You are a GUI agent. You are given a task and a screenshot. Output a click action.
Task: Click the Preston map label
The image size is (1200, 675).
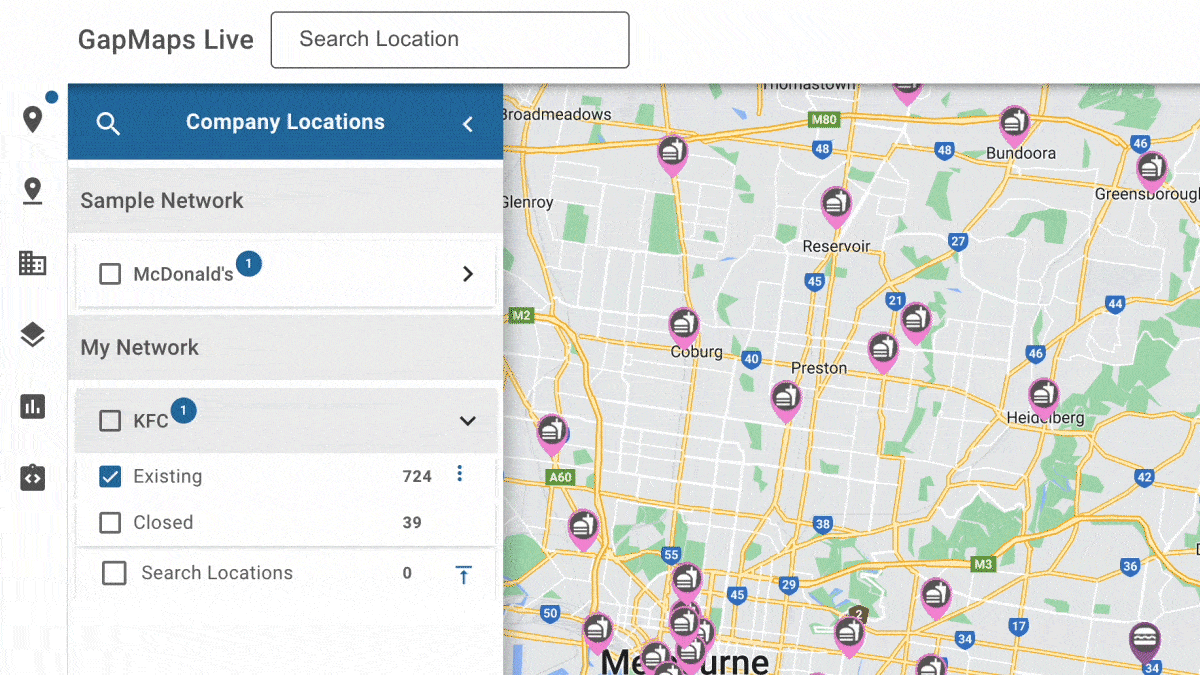coord(819,368)
